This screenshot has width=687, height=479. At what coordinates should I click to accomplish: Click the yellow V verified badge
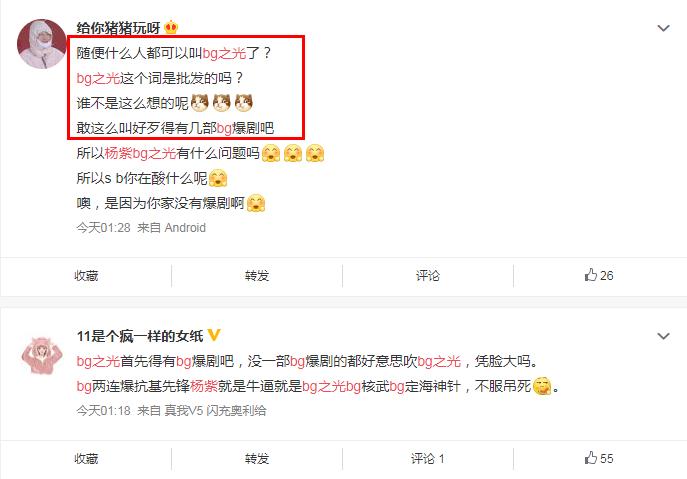(214, 335)
